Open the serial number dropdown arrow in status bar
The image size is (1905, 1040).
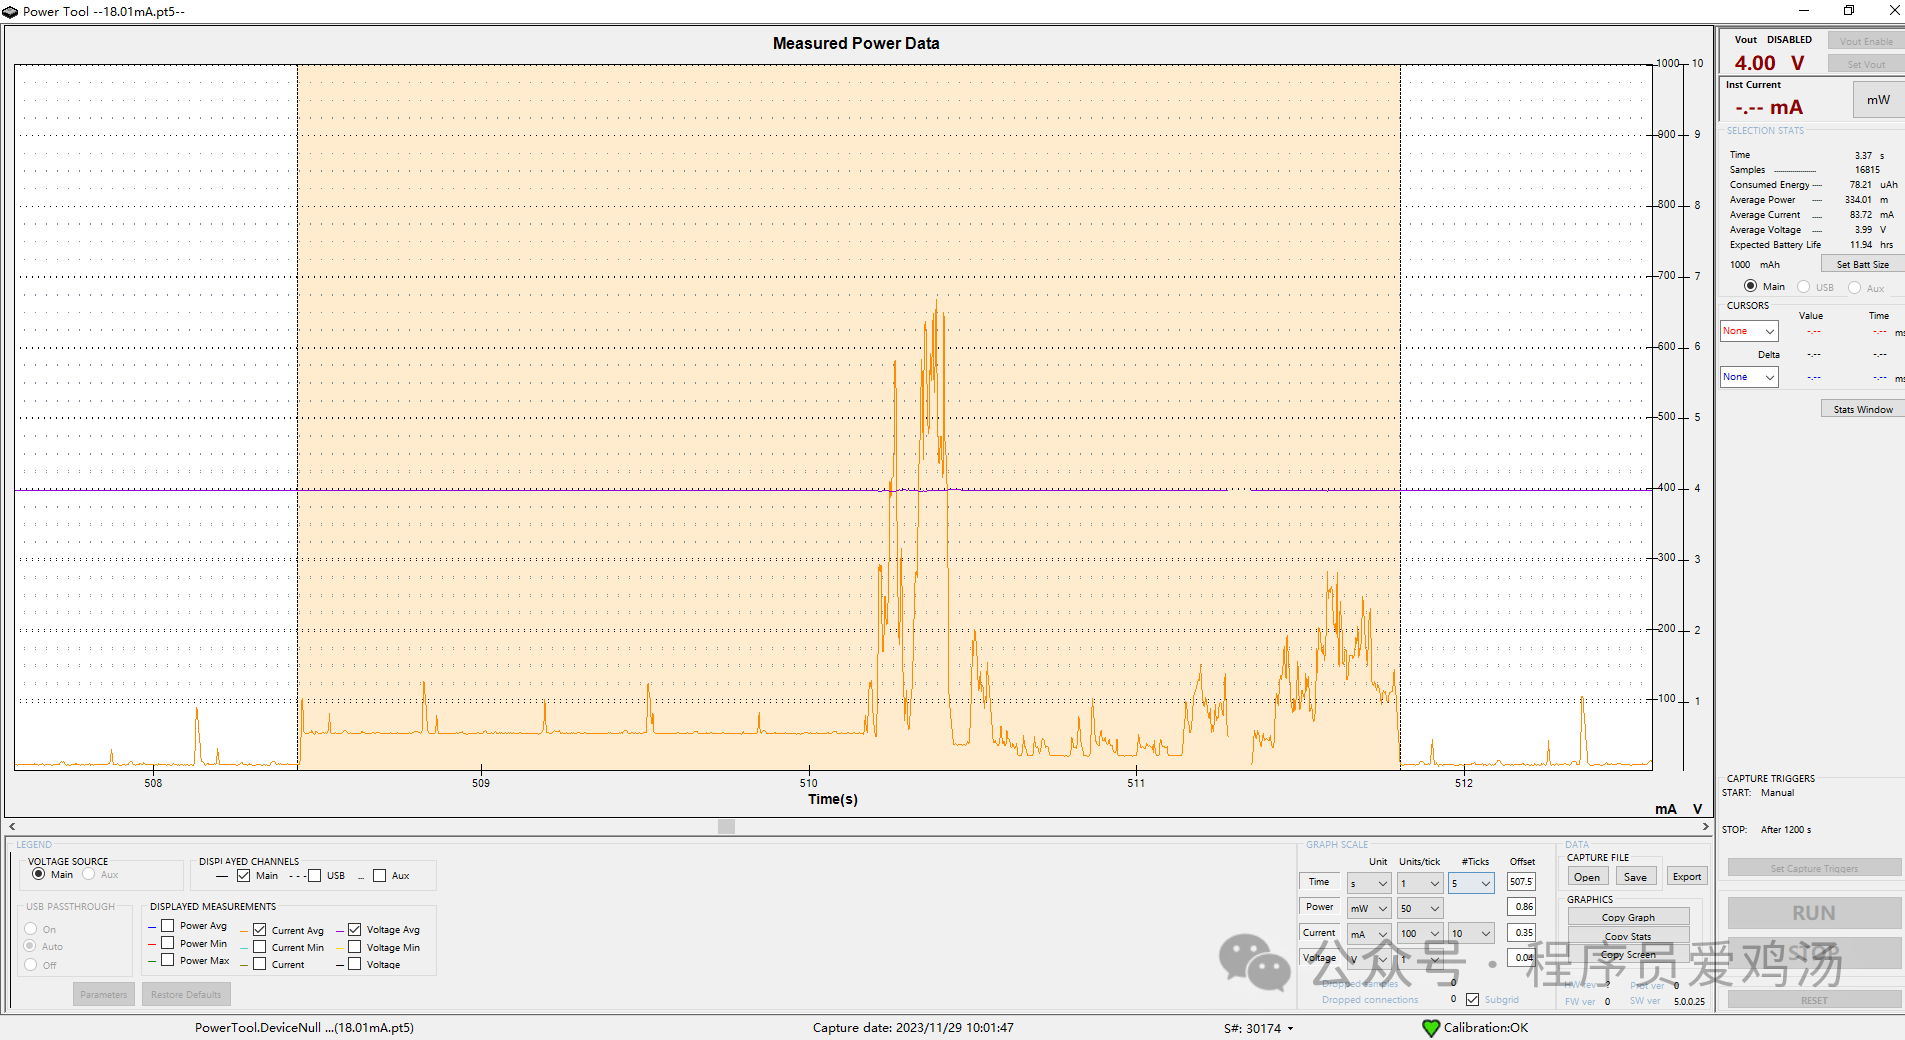pyautogui.click(x=1290, y=1029)
